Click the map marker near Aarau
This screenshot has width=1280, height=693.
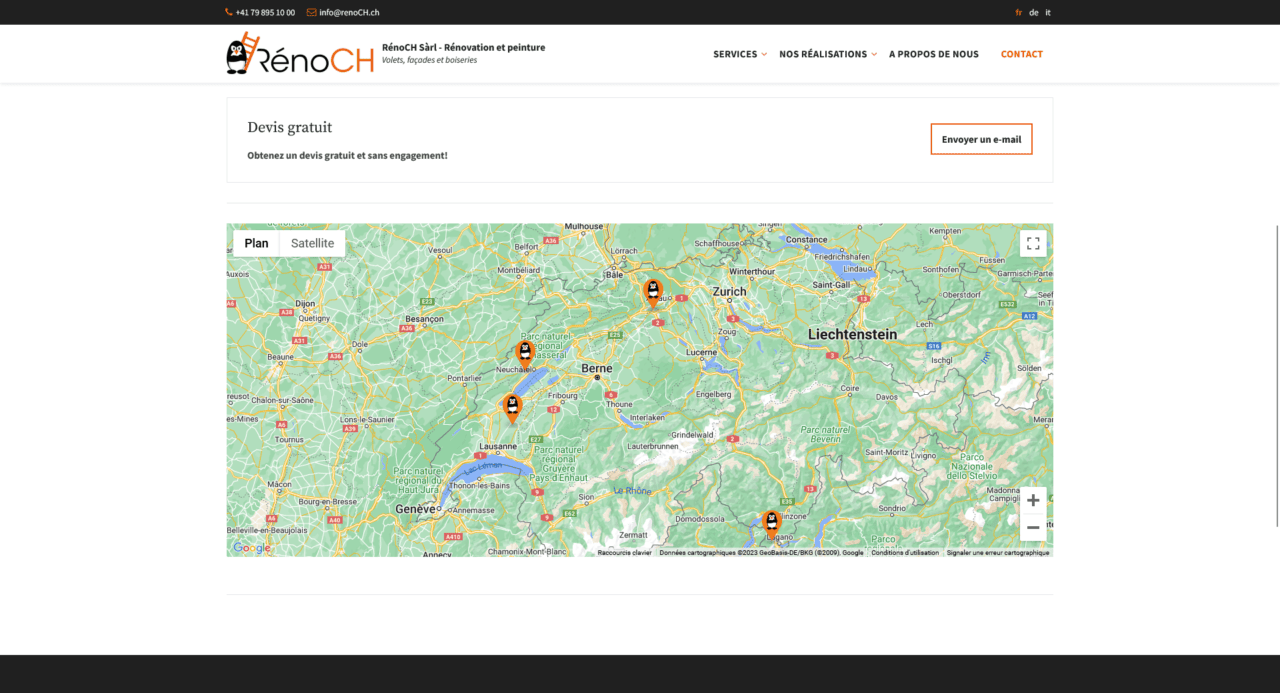[x=653, y=291]
